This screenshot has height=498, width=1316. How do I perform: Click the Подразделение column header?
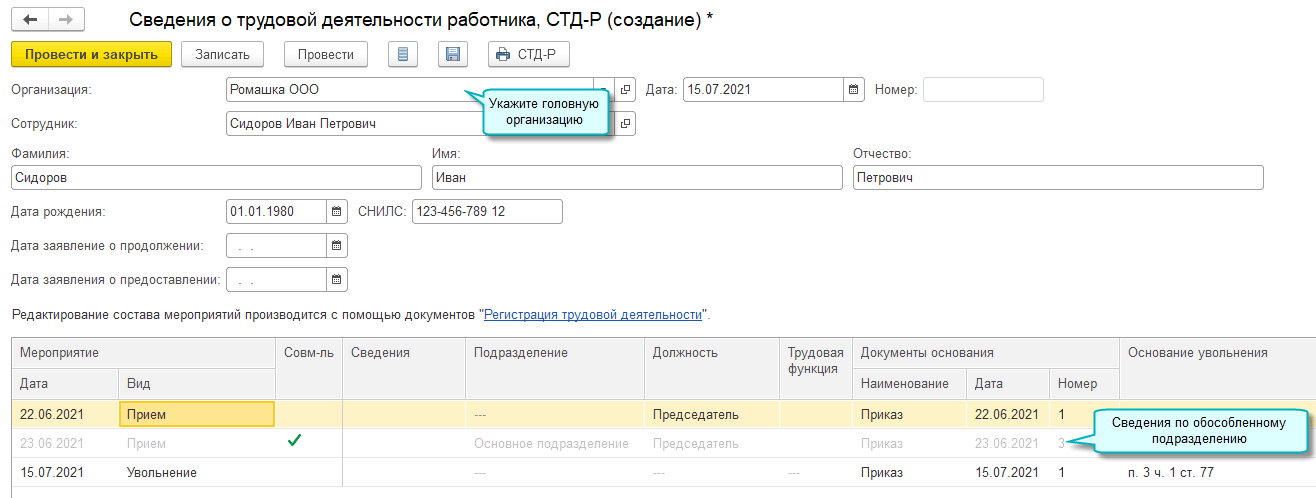(x=520, y=352)
